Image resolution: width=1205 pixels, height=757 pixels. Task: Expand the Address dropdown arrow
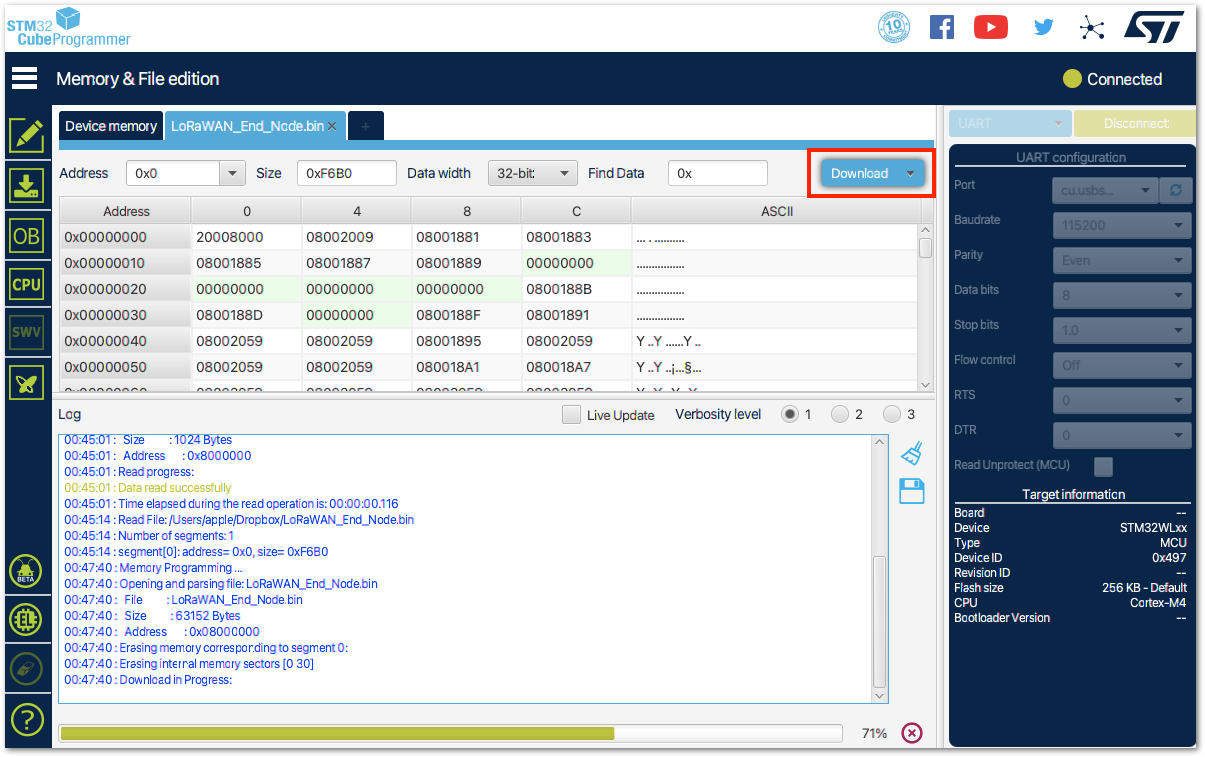pyautogui.click(x=232, y=173)
